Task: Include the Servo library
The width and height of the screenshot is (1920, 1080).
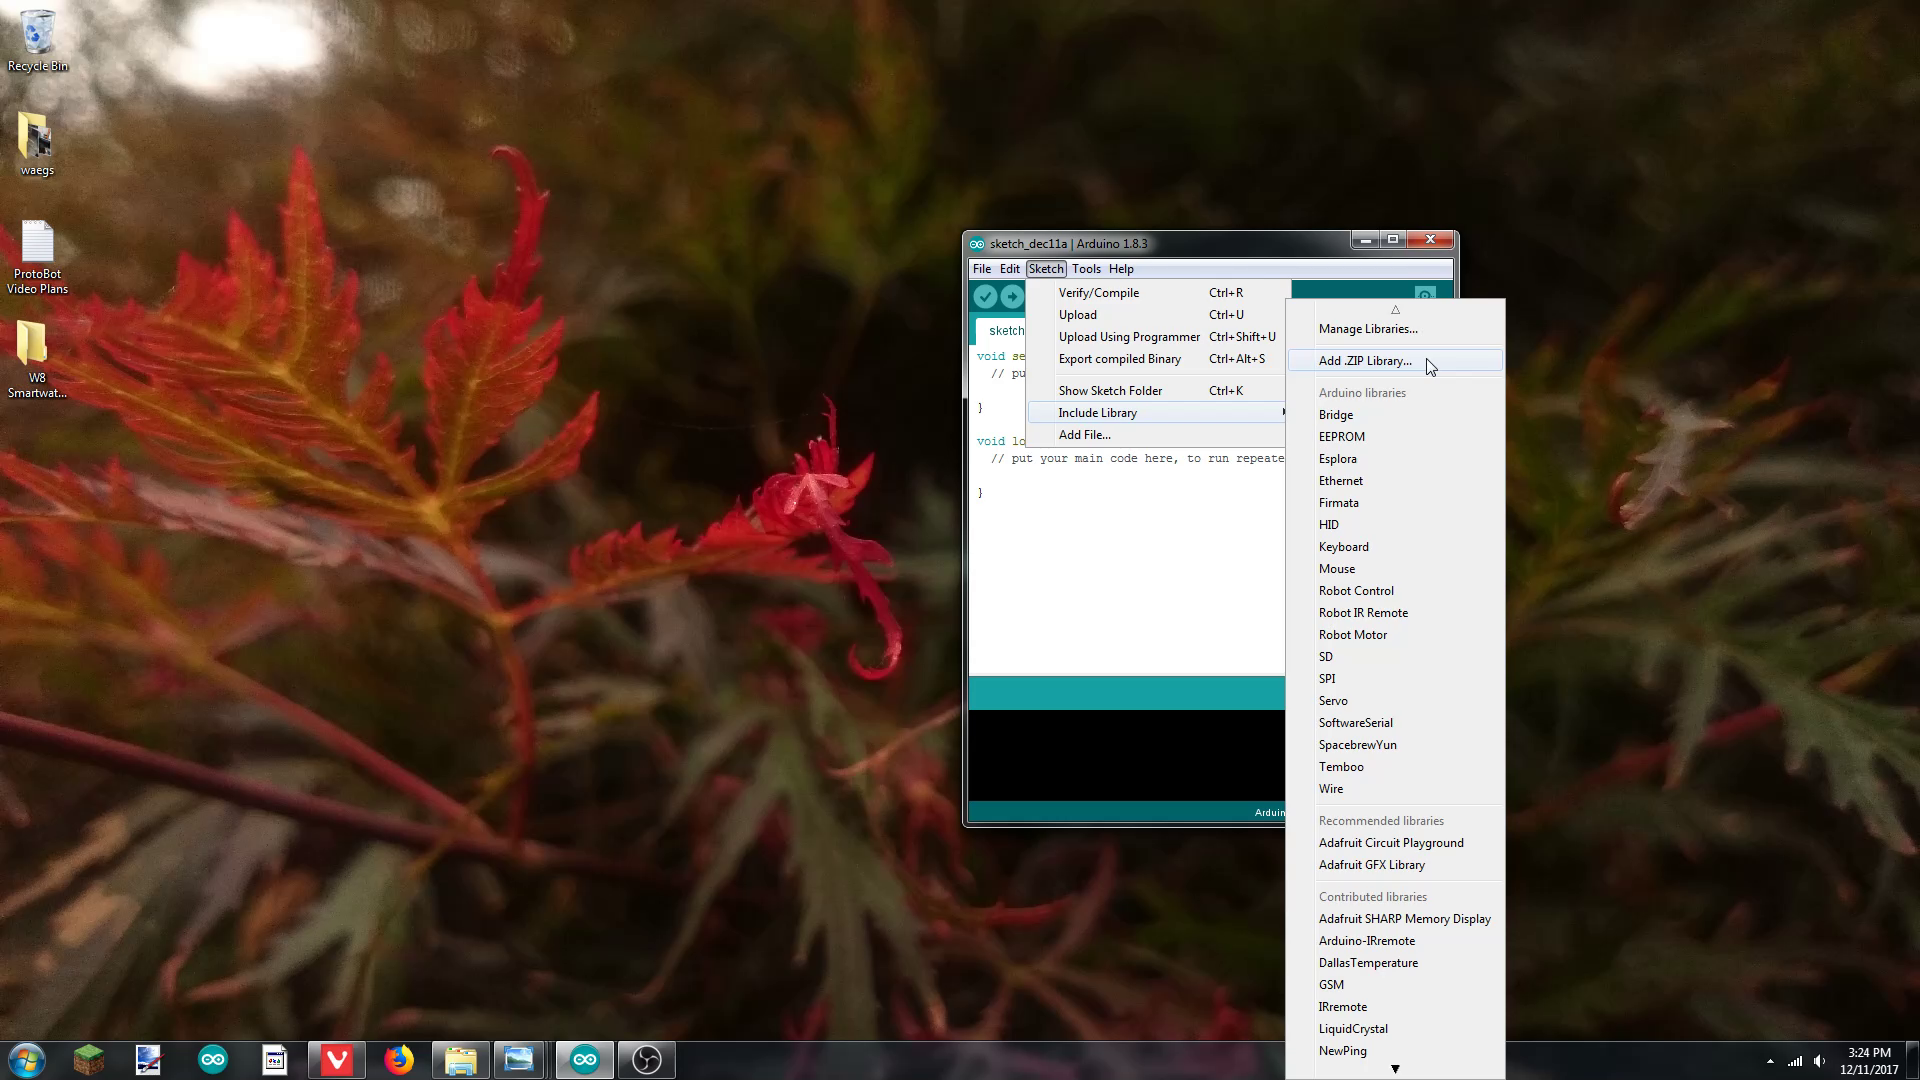Action: 1333,701
